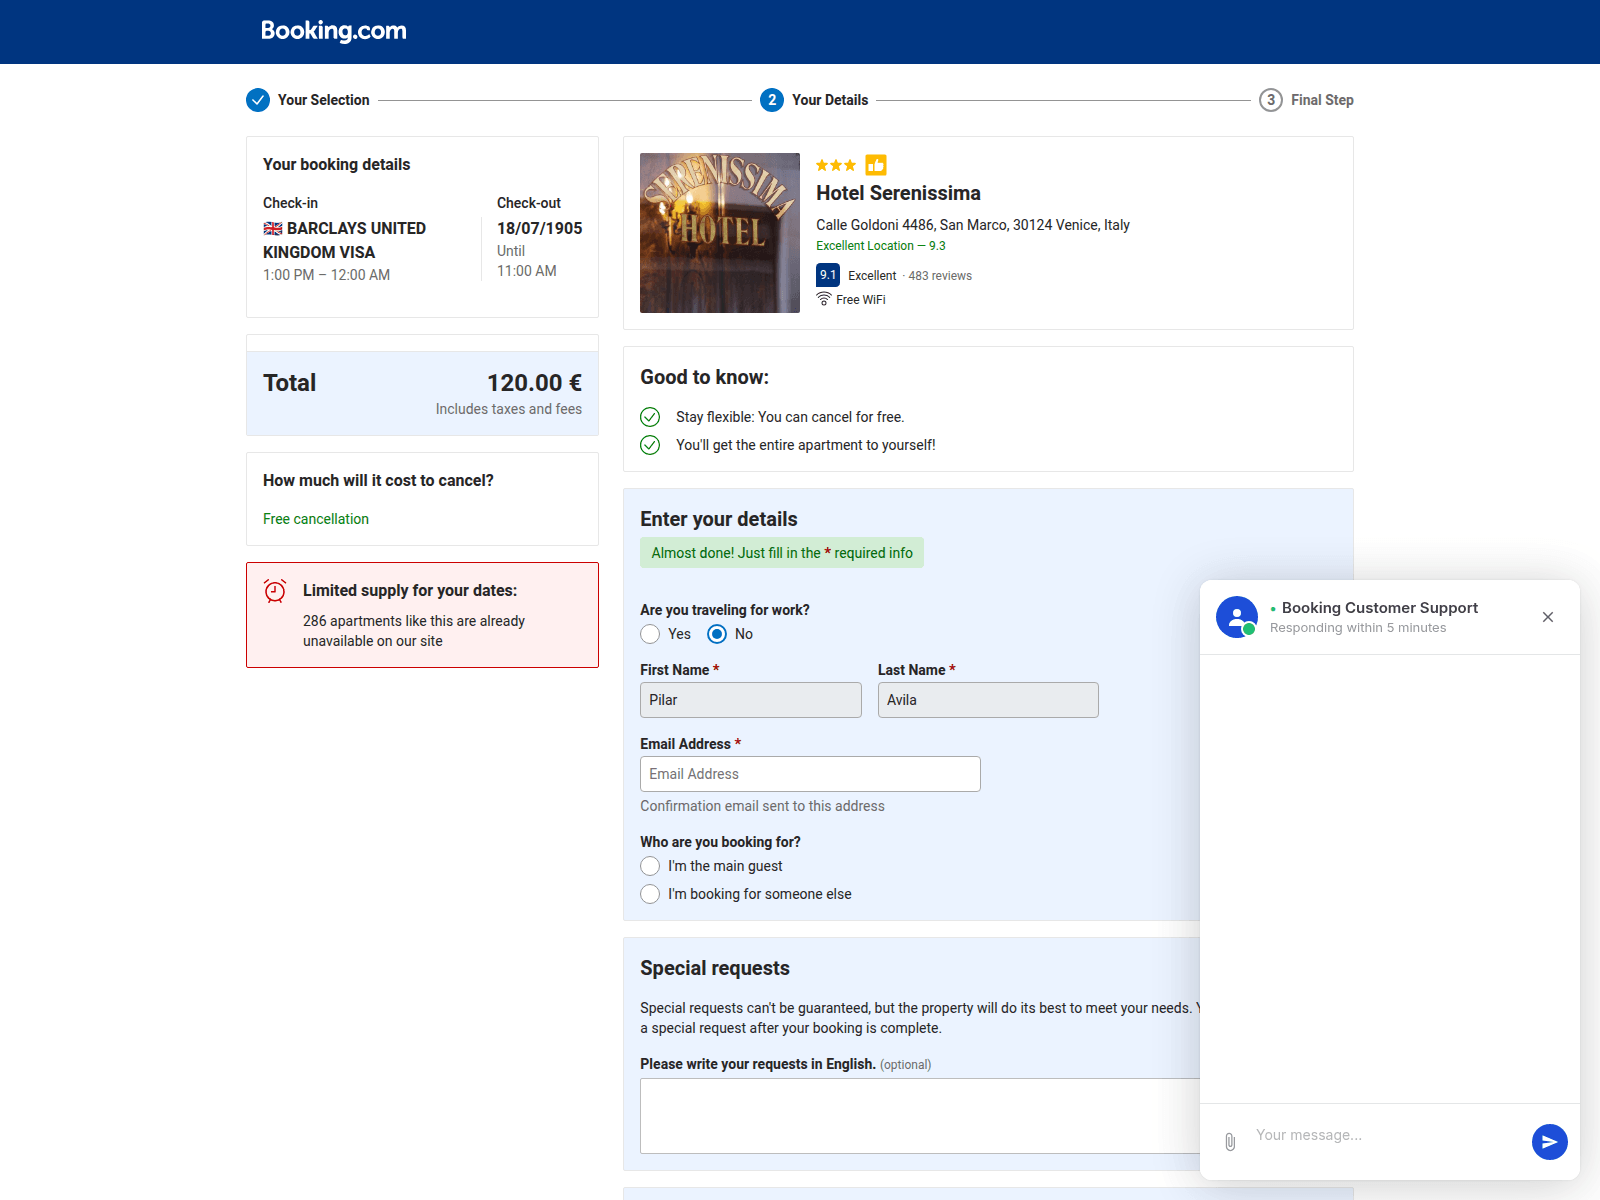Click the hotel address Calle Goldoni text
Image resolution: width=1600 pixels, height=1200 pixels.
pyautogui.click(x=973, y=225)
